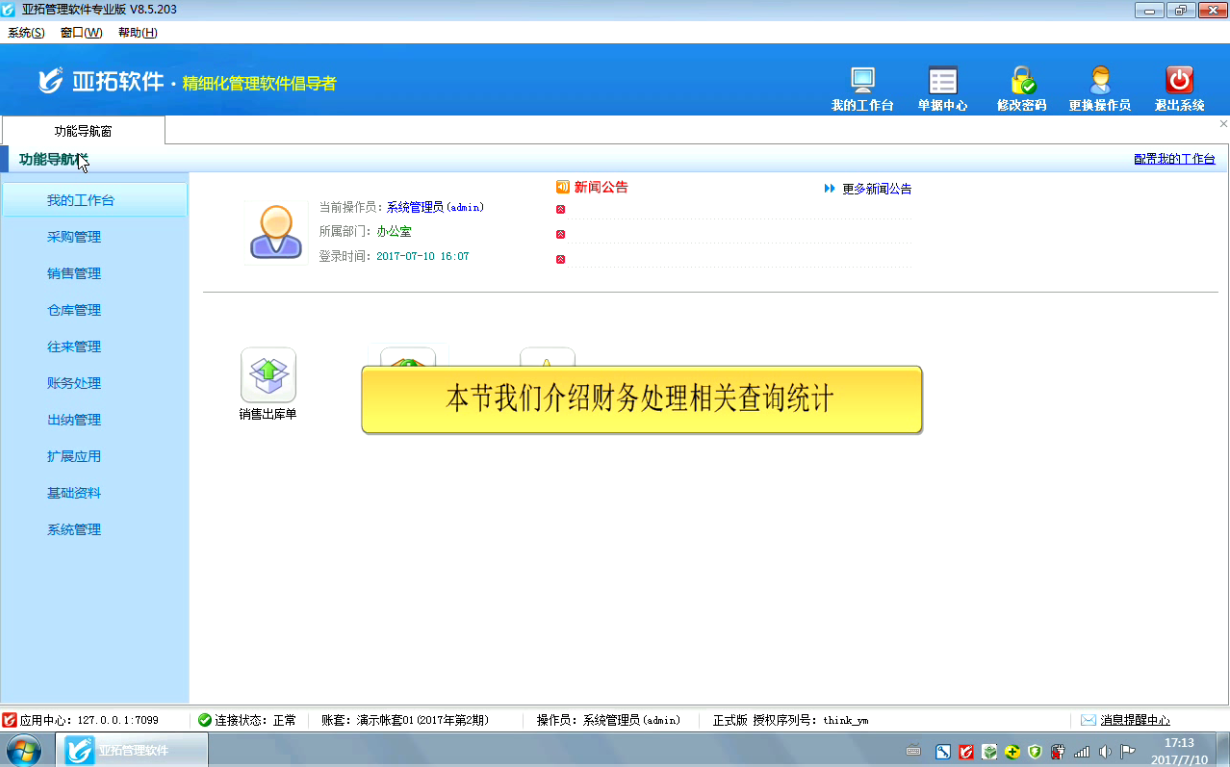
Task: Click the 更多新闻公告 link
Action: [876, 189]
